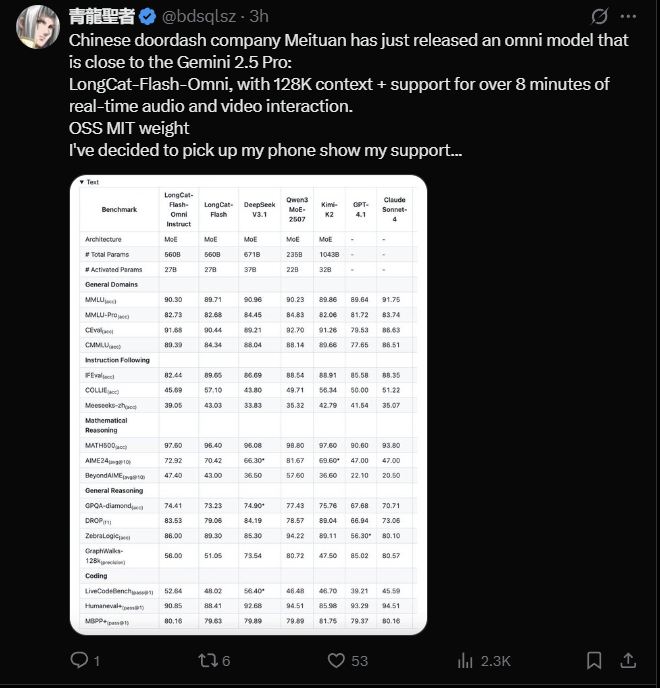This screenshot has width=660, height=688.
Task: Click the display name 青龍聖者
Action: click(x=101, y=17)
